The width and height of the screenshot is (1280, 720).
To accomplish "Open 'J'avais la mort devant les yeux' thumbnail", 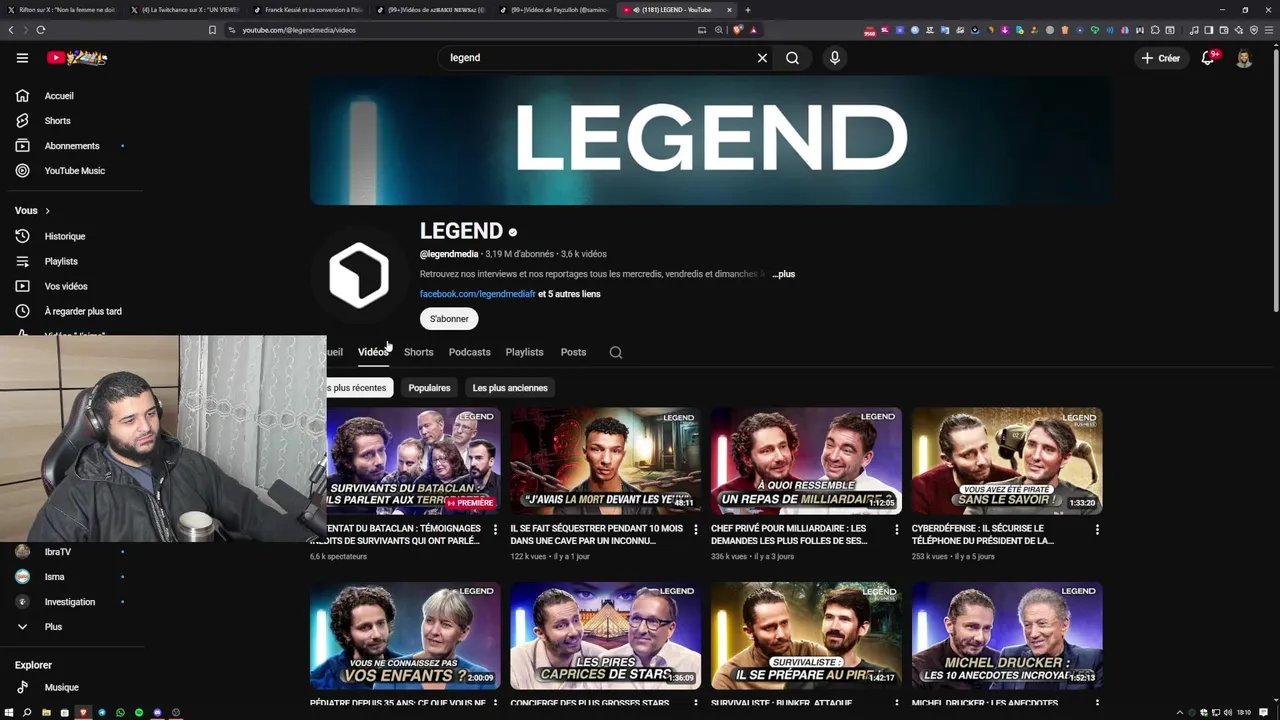I will [x=605, y=461].
